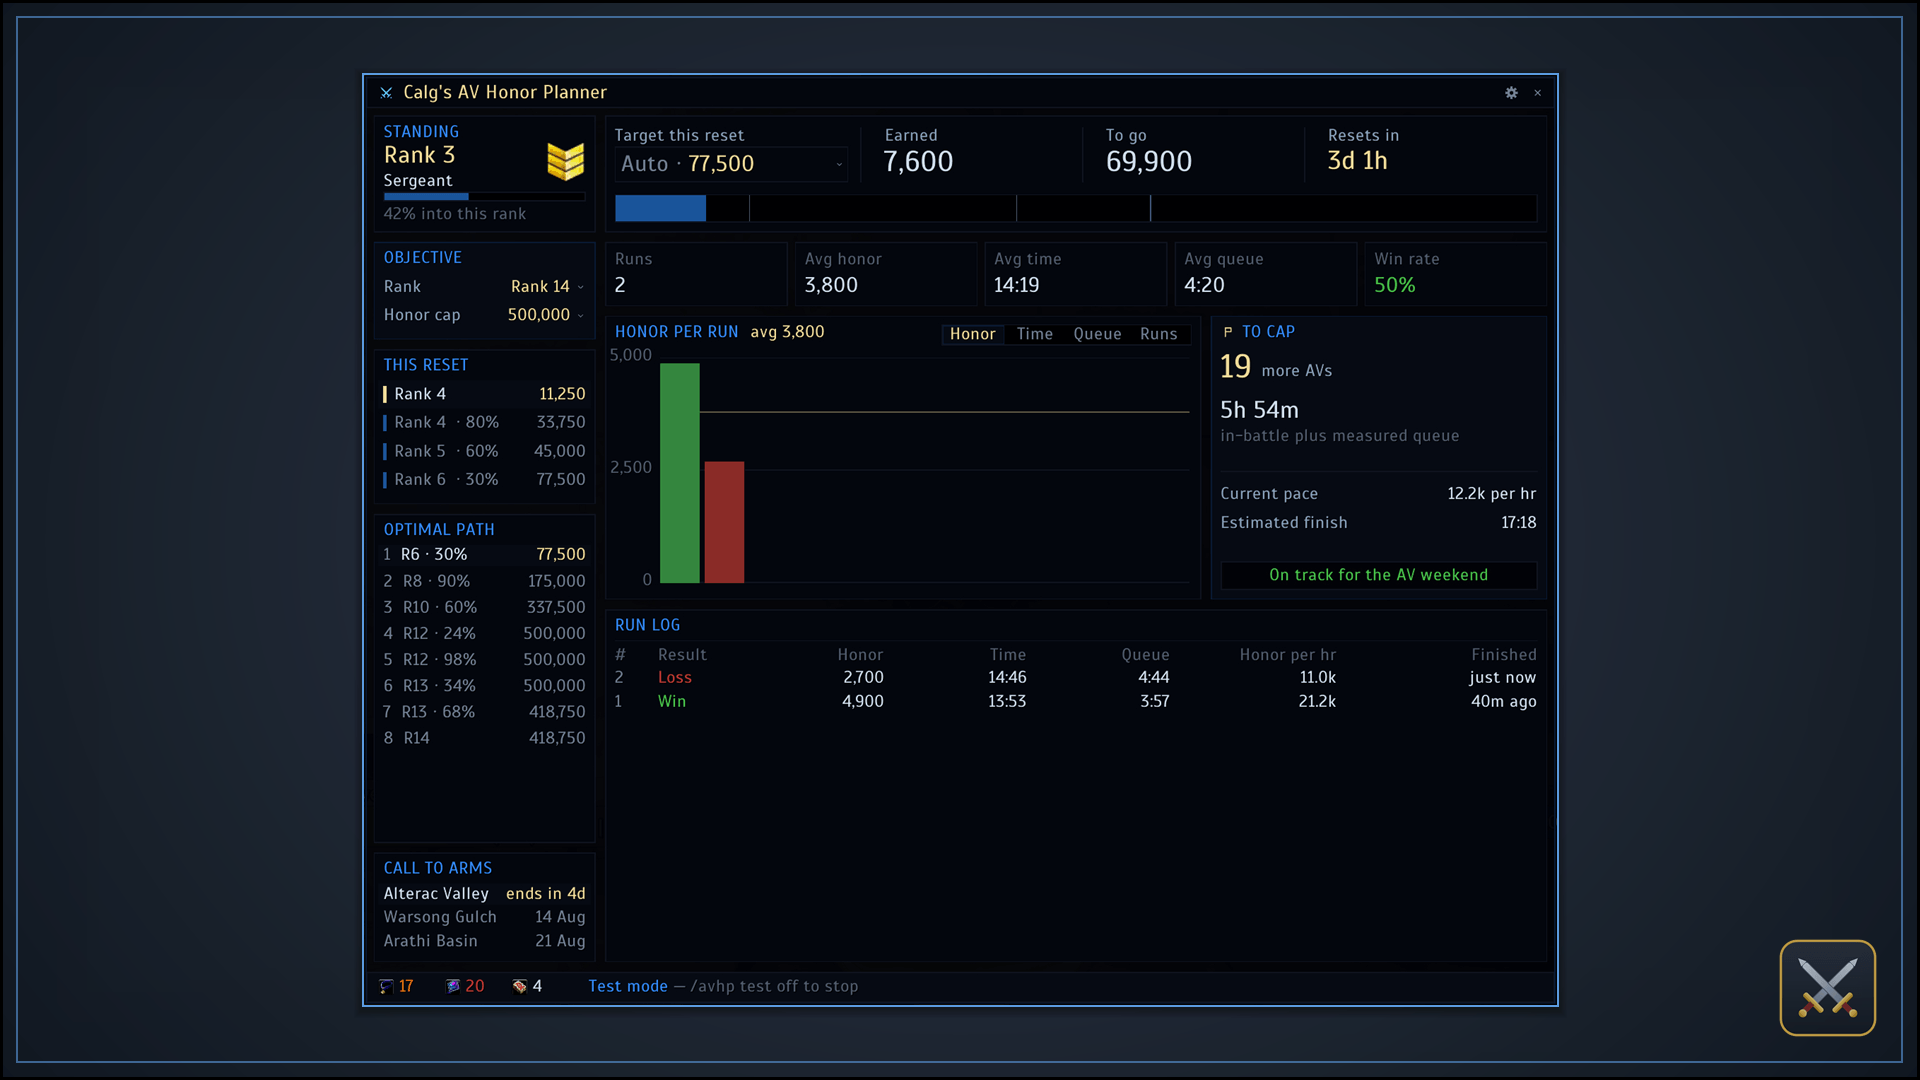
Task: Click the earned honor progress bar
Action: point(1075,208)
